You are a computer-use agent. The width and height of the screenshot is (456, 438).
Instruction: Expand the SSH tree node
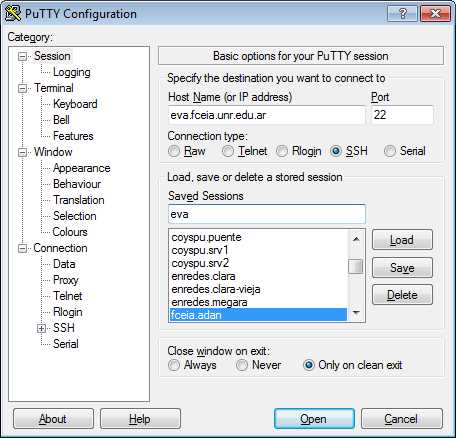click(x=41, y=328)
